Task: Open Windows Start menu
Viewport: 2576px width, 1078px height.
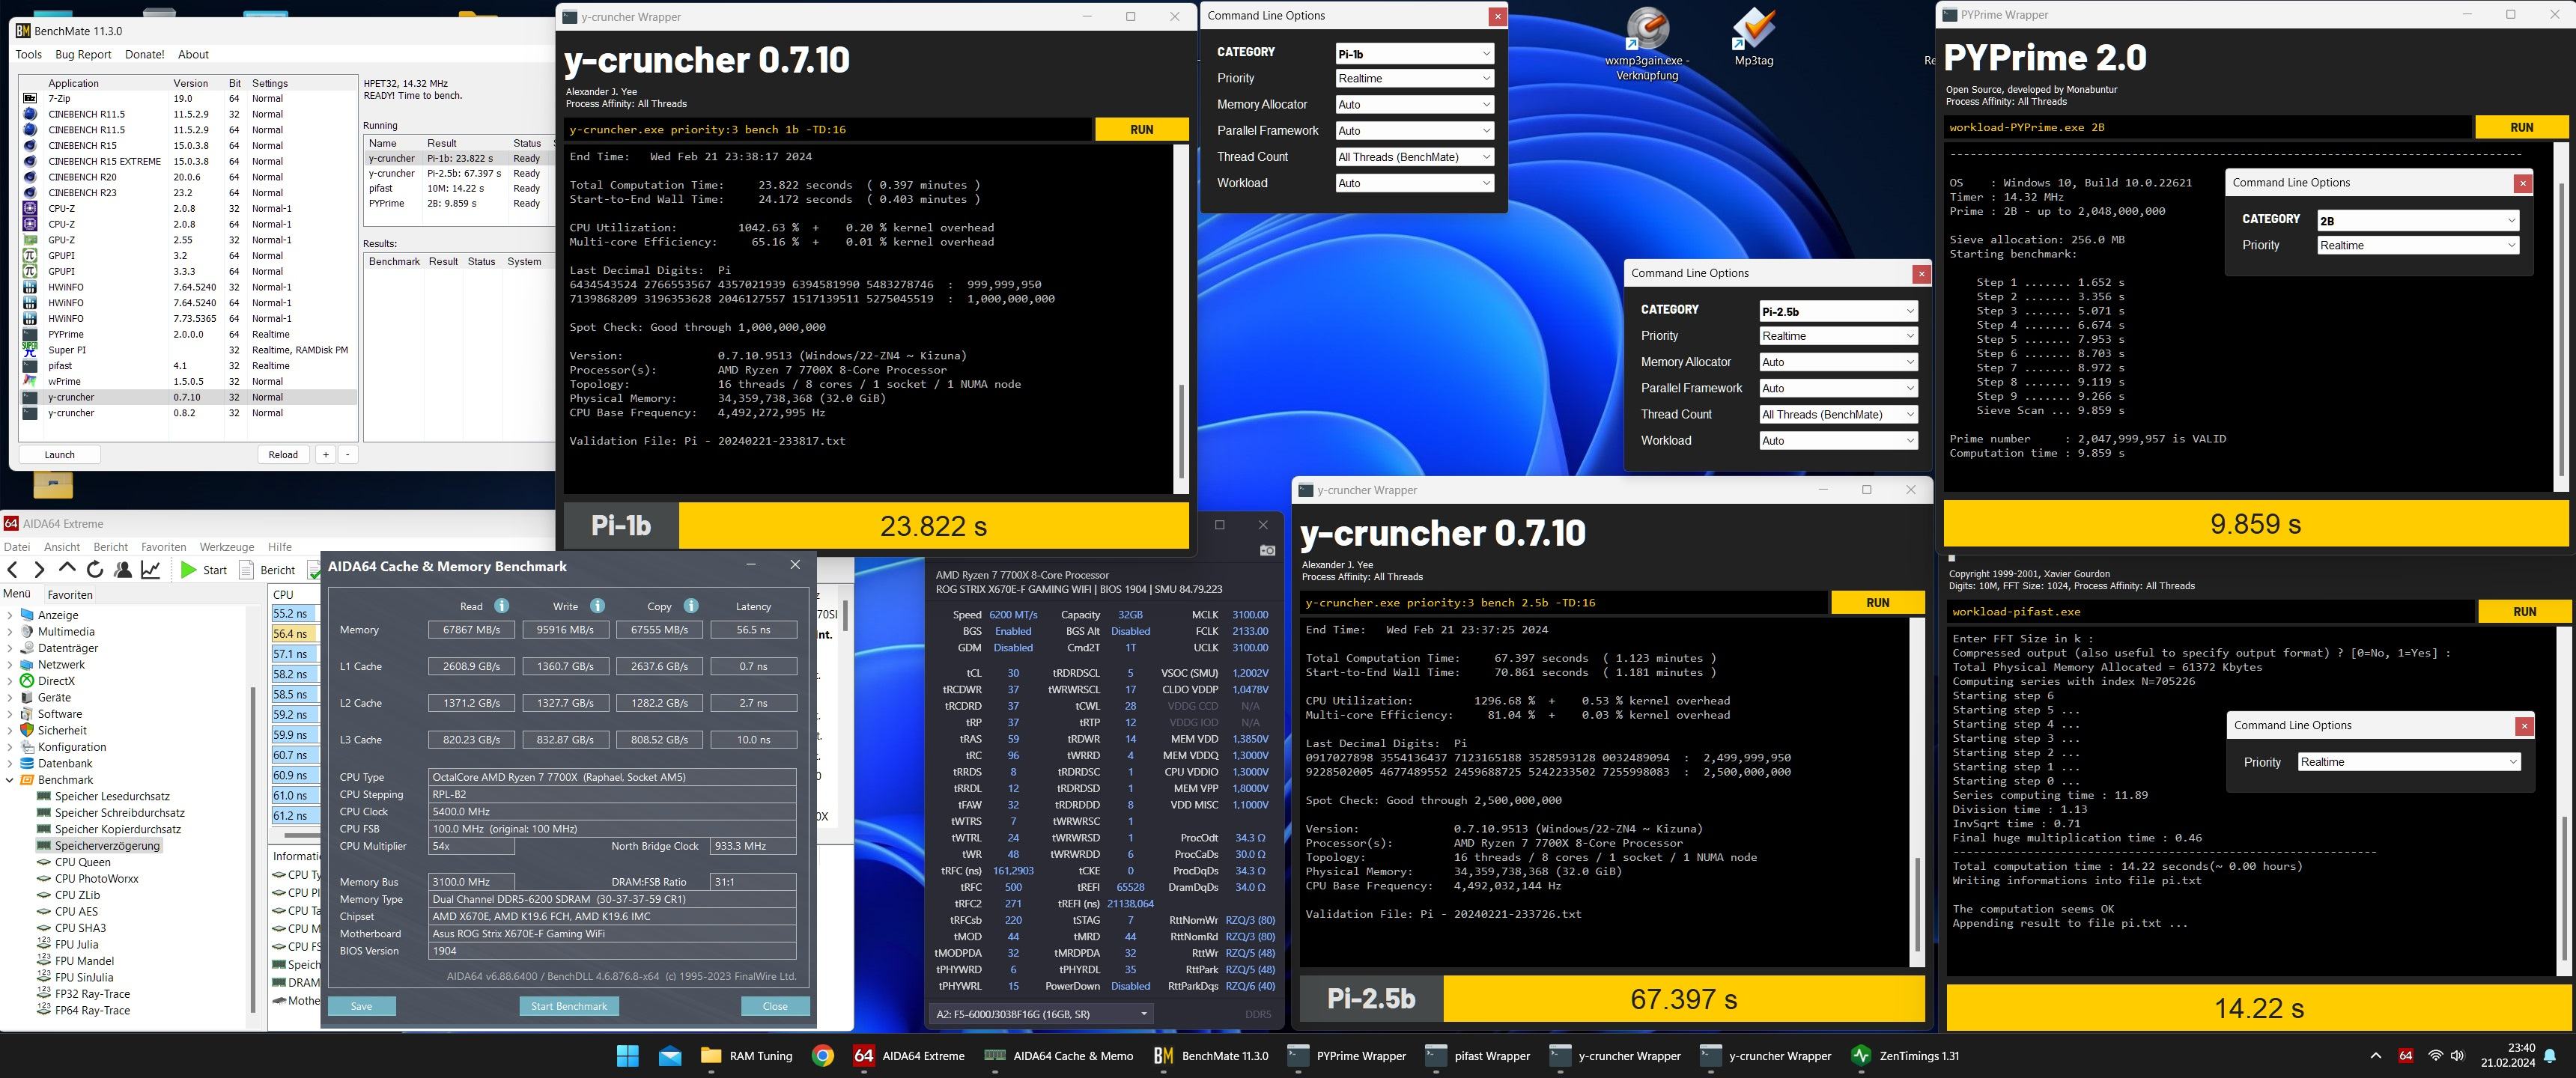Action: (628, 1055)
